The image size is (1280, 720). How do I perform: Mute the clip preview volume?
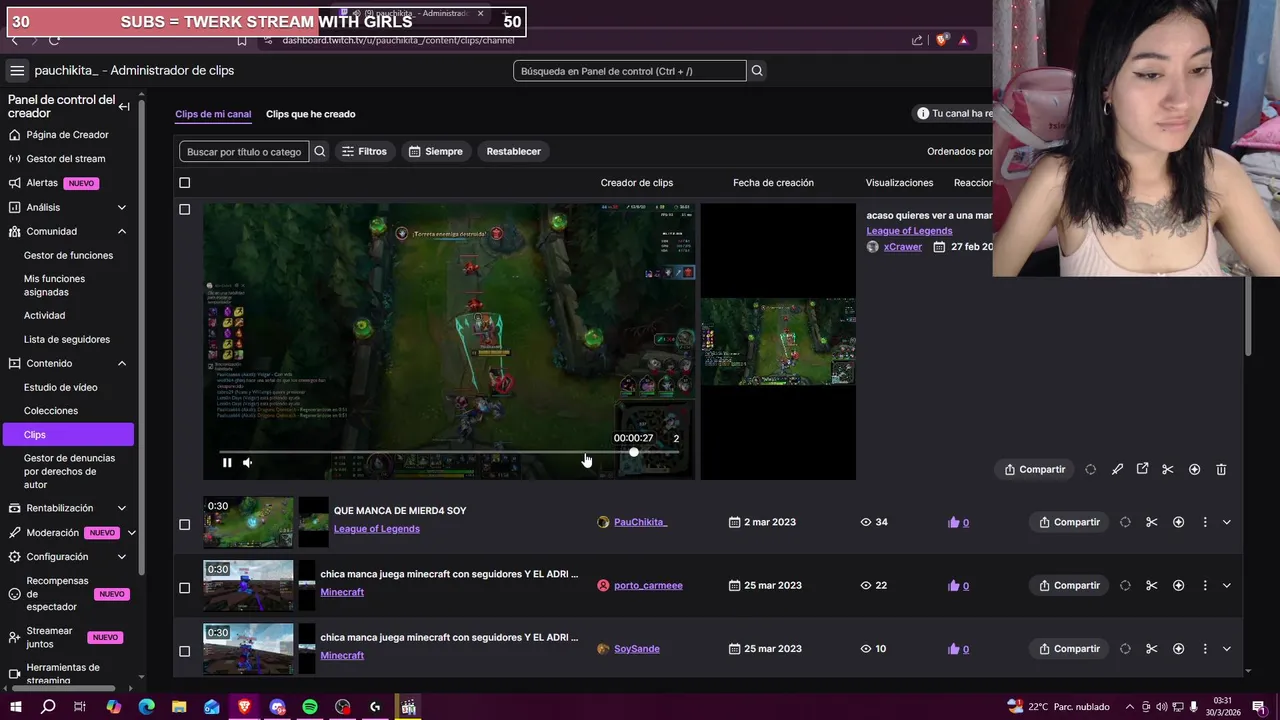(x=248, y=462)
